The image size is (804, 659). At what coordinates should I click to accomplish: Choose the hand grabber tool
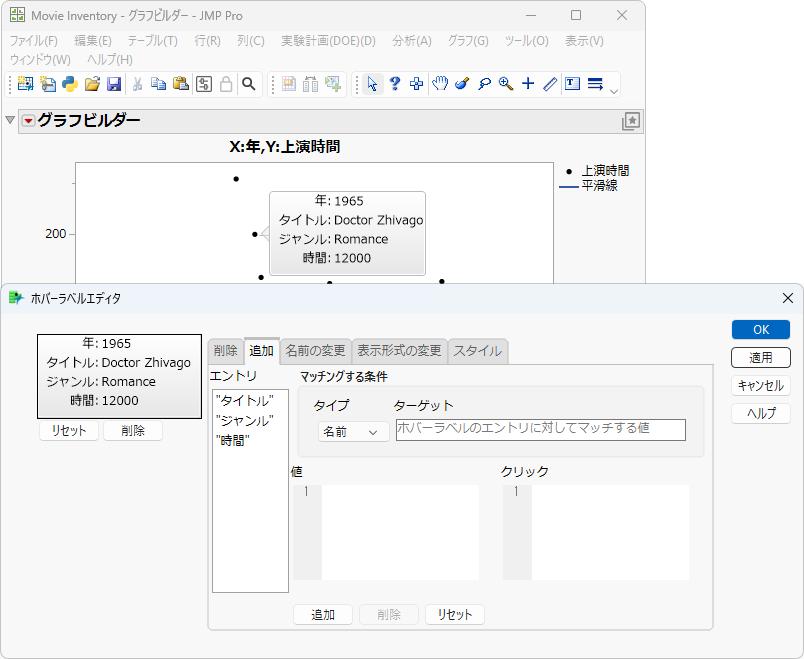point(439,84)
